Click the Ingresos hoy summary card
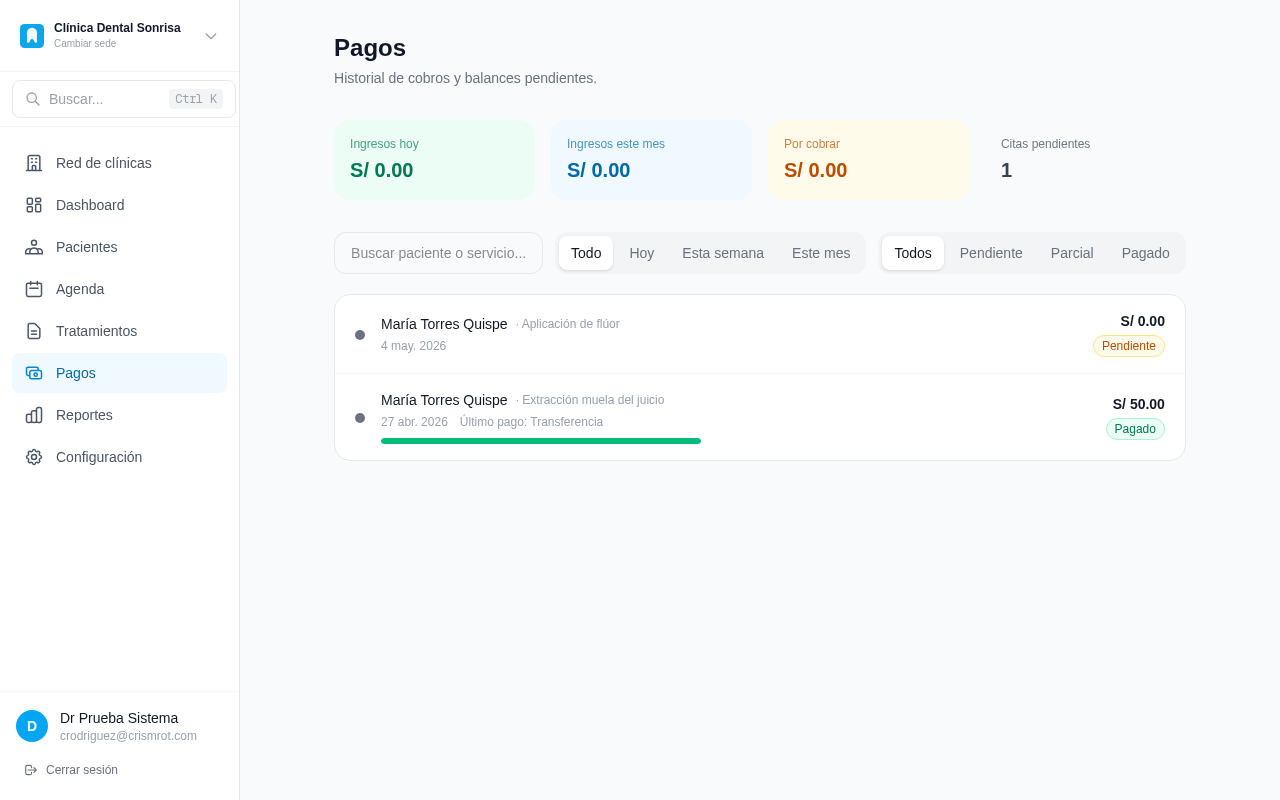The height and width of the screenshot is (800, 1280). pyautogui.click(x=434, y=160)
